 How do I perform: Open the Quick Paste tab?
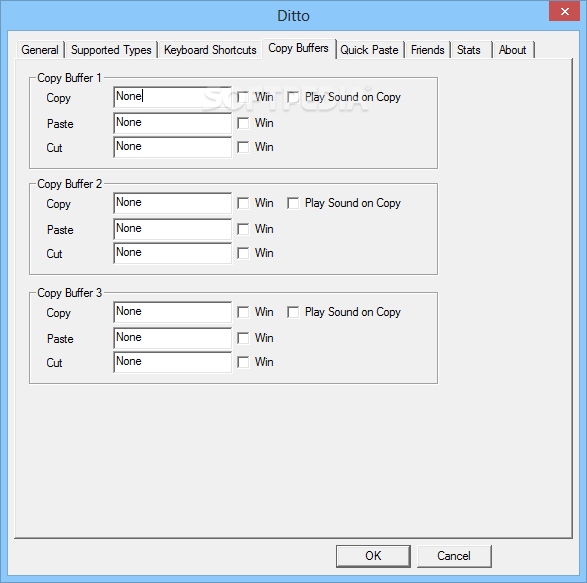pos(369,50)
